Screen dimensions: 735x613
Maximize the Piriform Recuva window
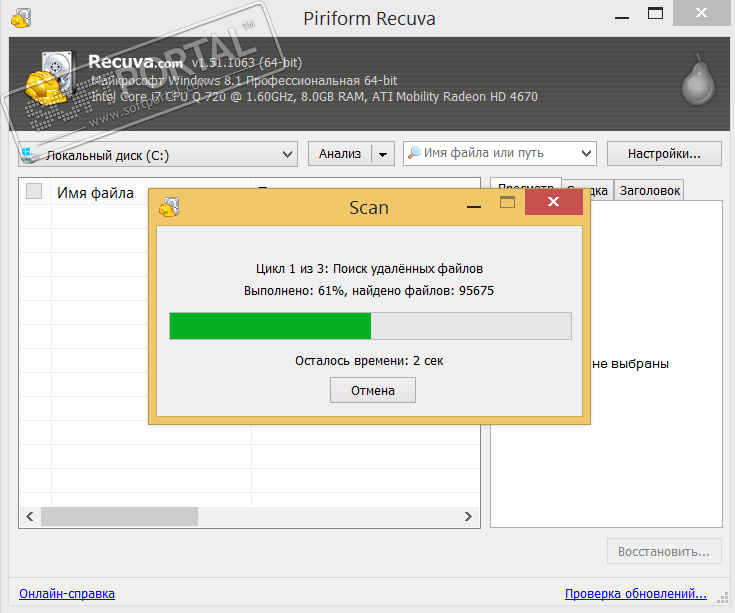[655, 13]
